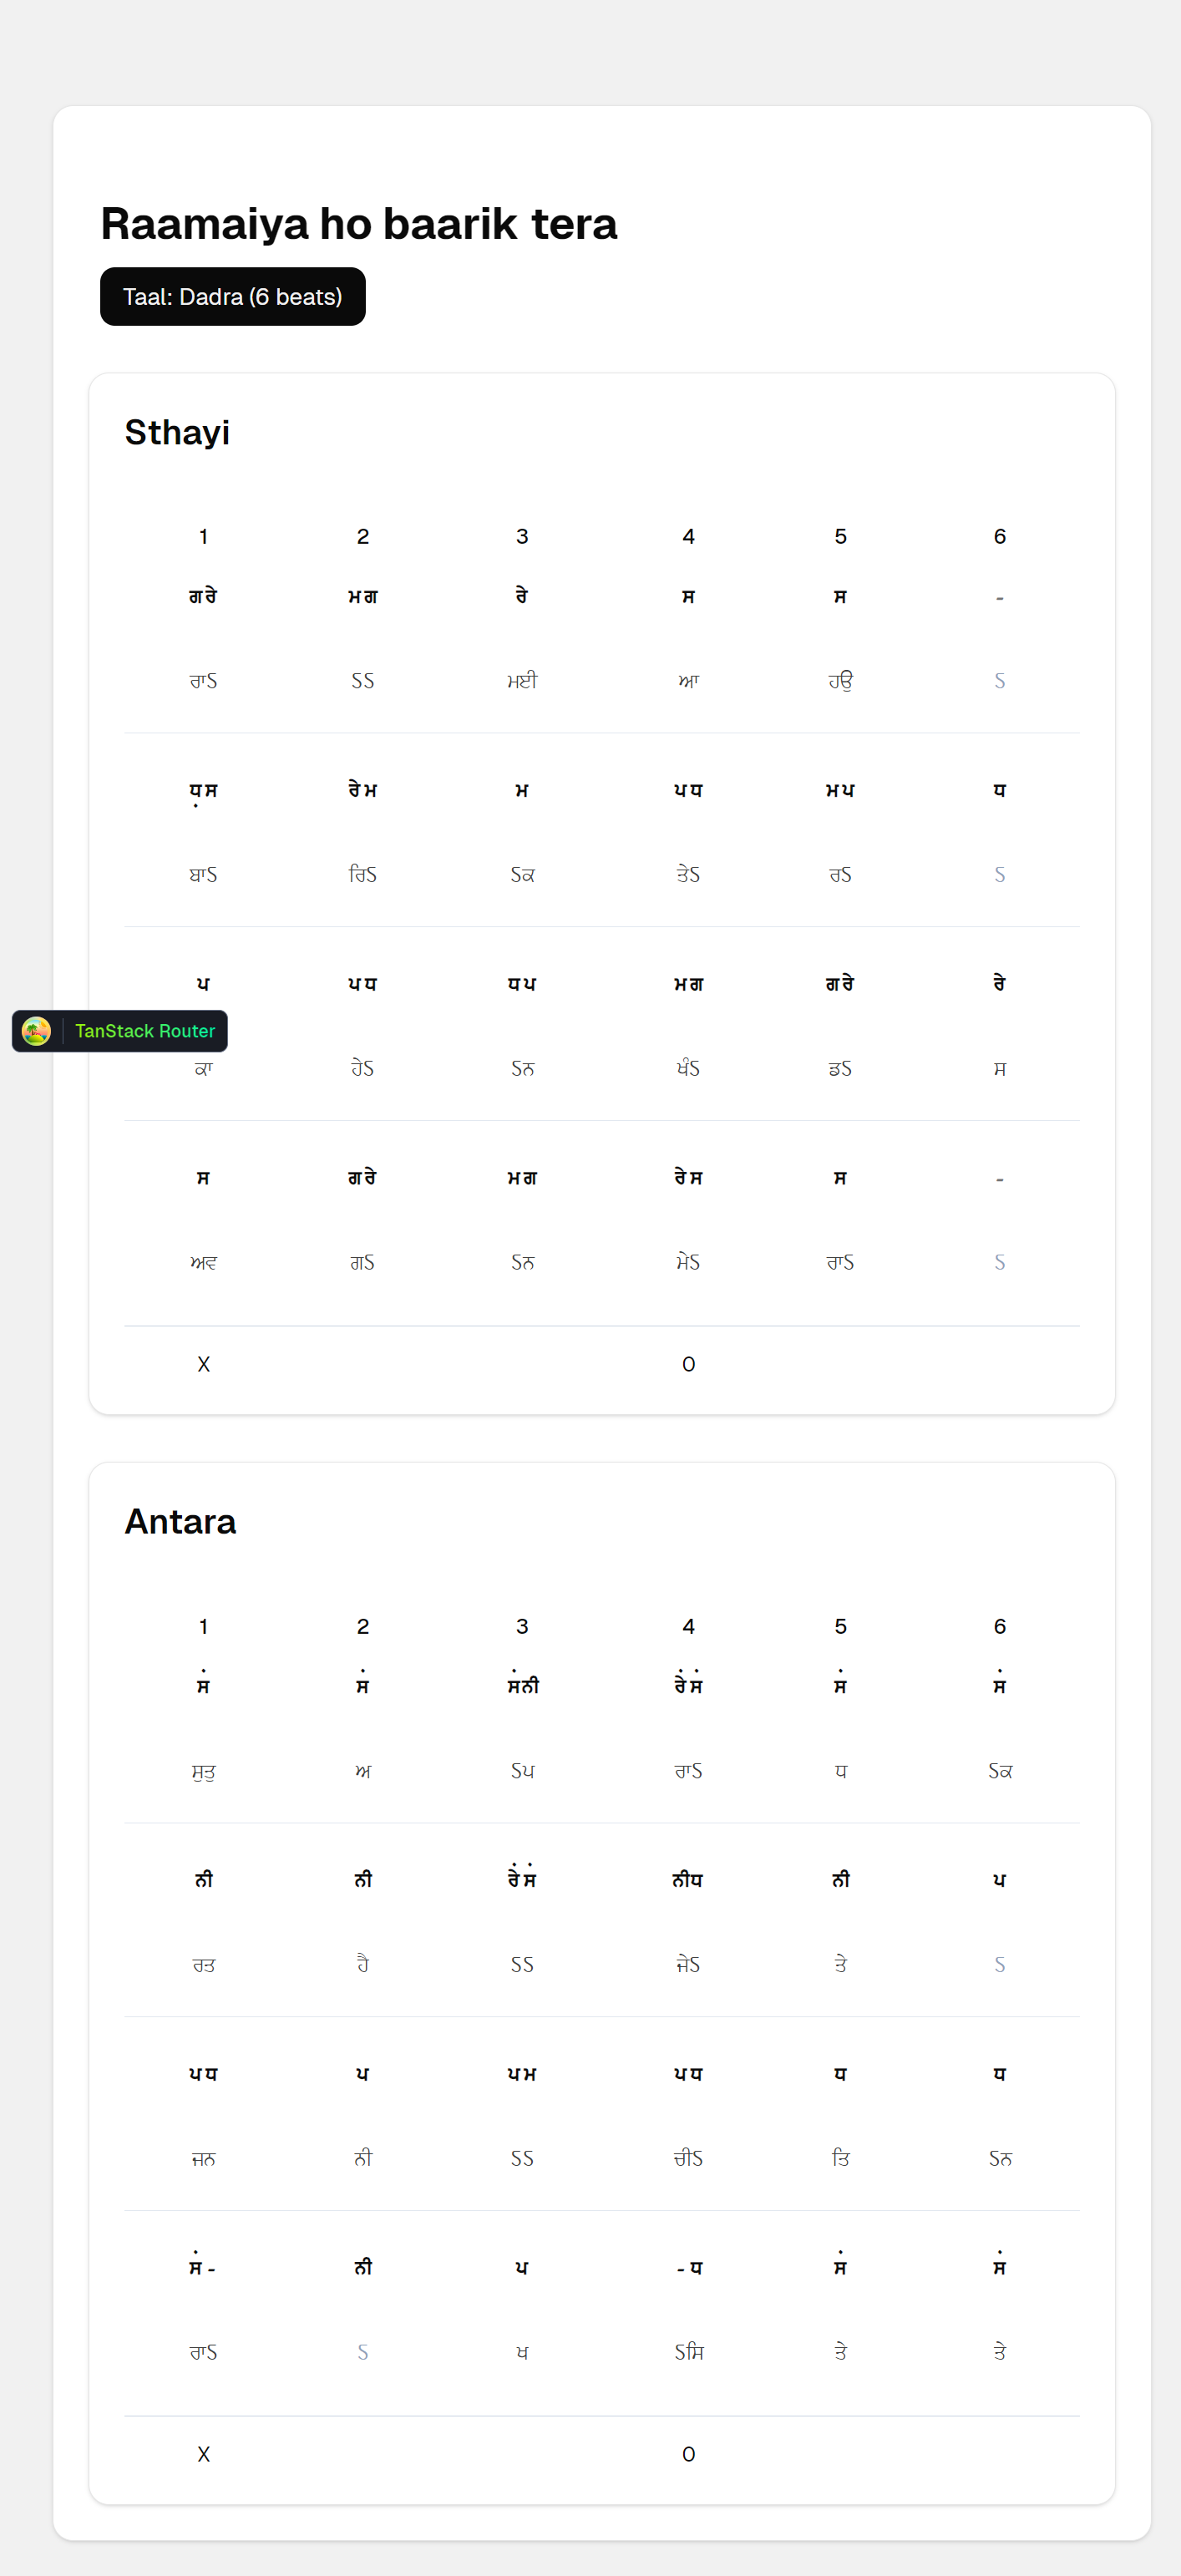Select the Sthayi section heading
The image size is (1181, 2576).
coord(177,433)
